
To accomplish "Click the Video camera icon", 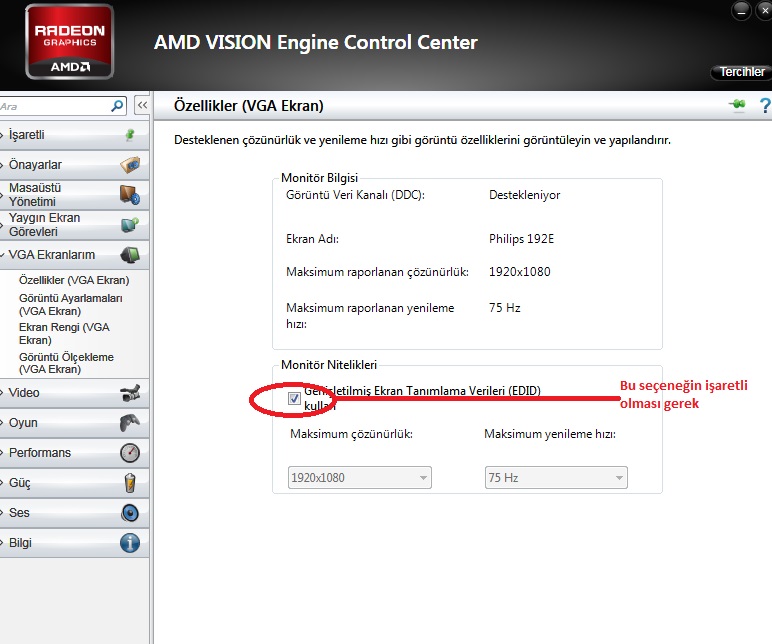I will coord(130,393).
